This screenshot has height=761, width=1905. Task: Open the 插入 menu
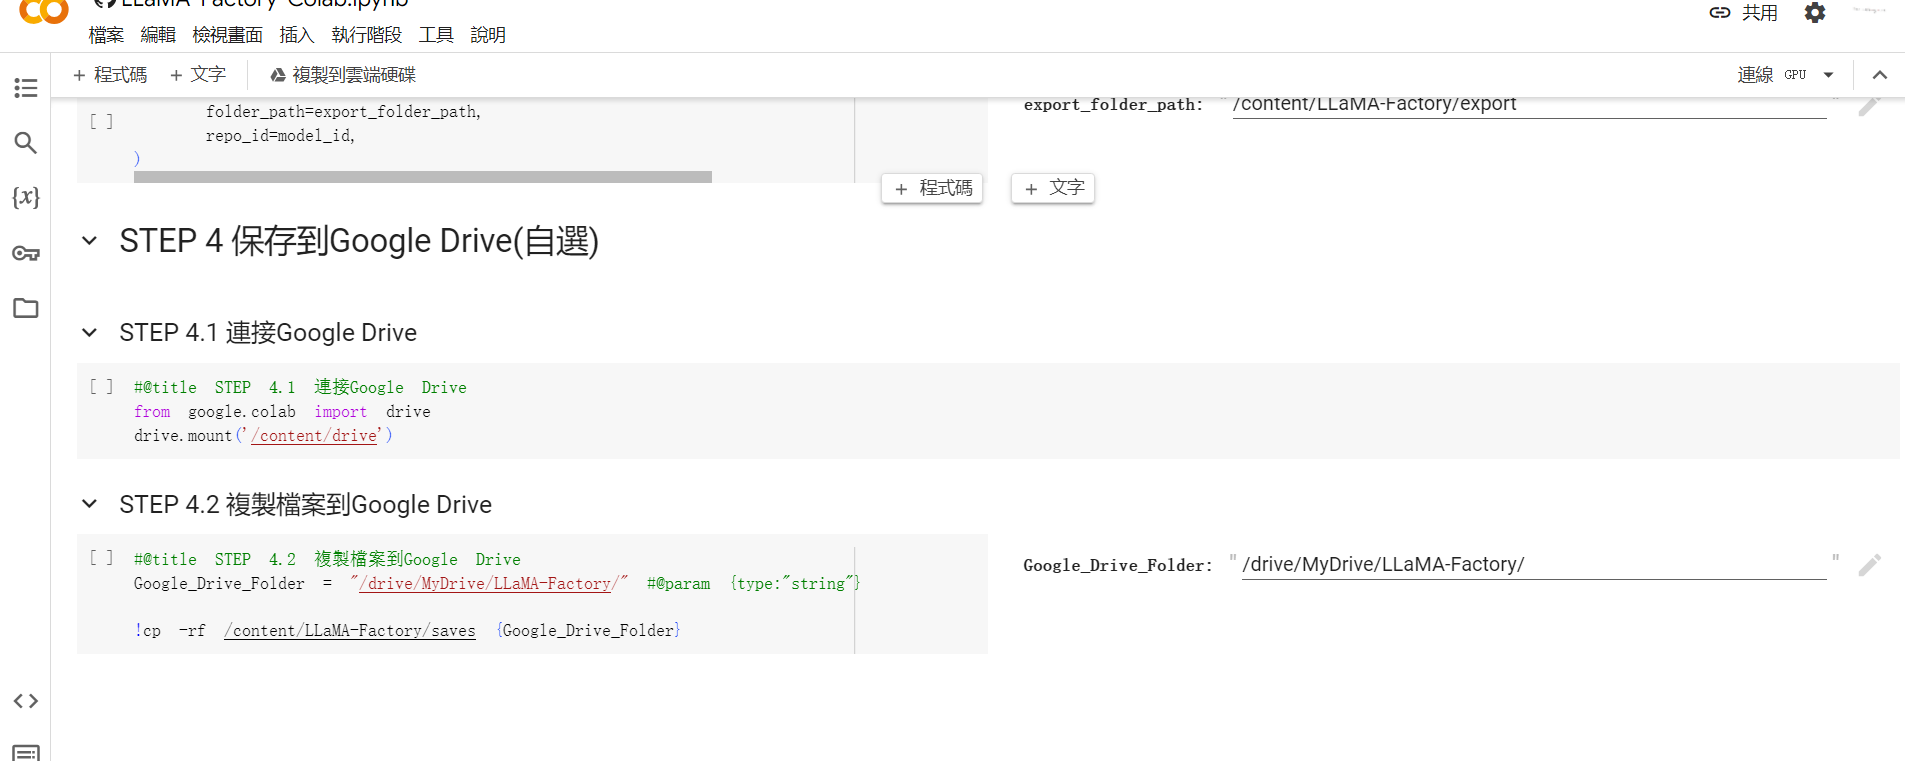[x=297, y=35]
